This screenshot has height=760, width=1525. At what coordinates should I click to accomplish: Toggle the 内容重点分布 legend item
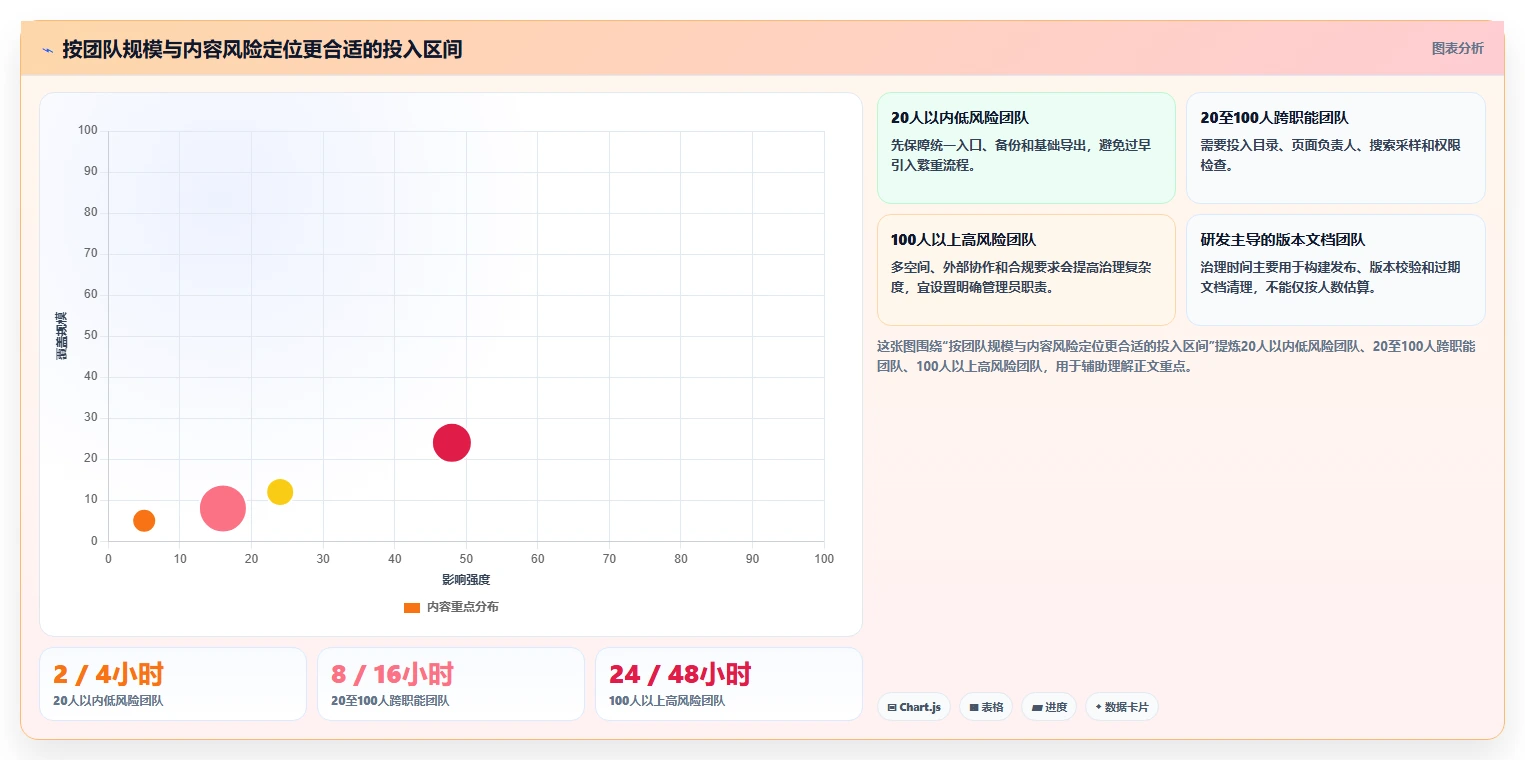451,607
